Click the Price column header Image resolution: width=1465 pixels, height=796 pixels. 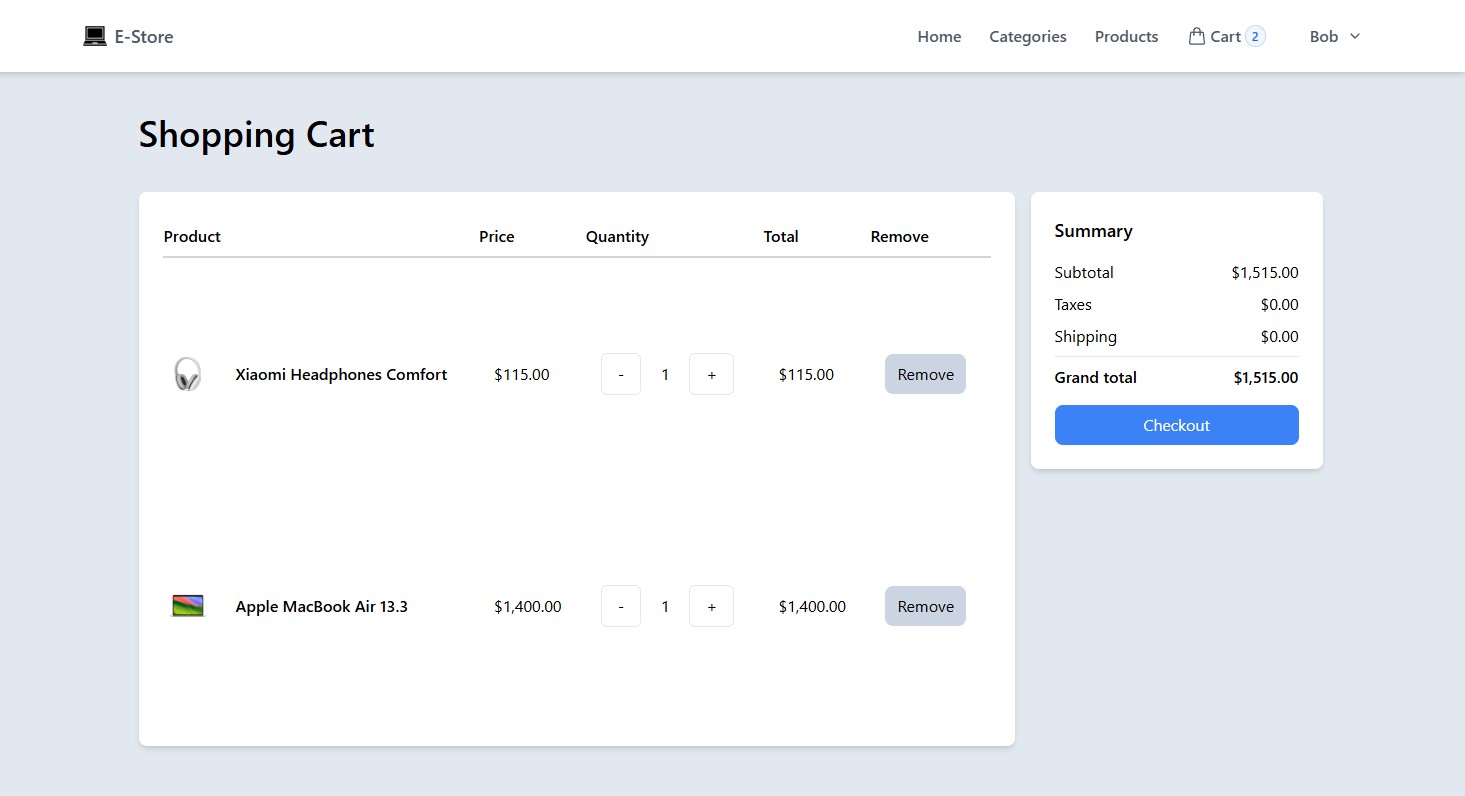496,237
